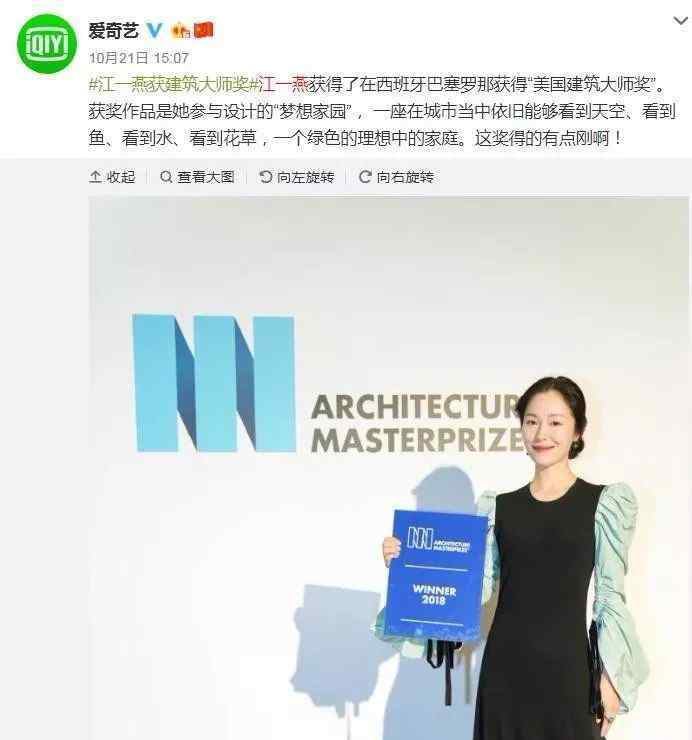Open 查看大图 to view large image

(x=197, y=177)
